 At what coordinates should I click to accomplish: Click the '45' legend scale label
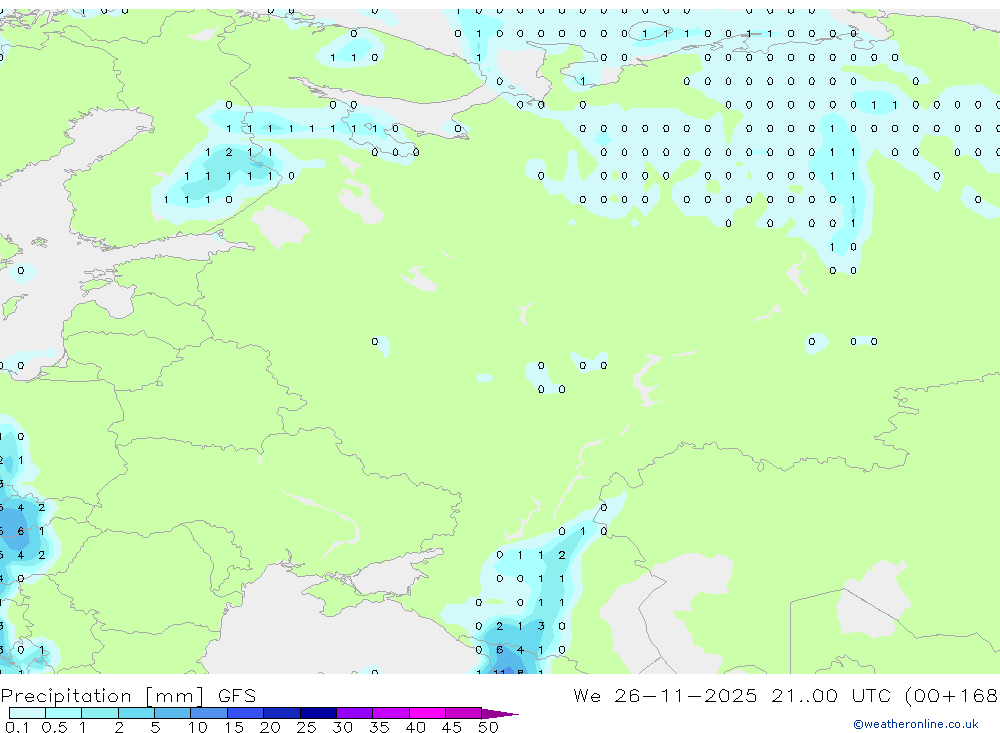(x=452, y=727)
